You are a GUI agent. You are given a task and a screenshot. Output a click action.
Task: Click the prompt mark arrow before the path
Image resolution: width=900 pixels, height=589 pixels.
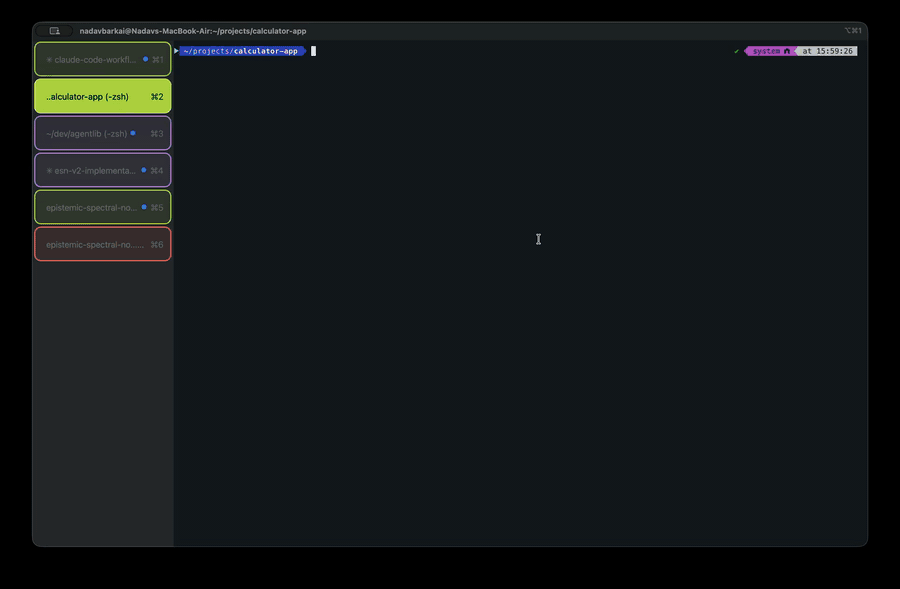pos(176,51)
